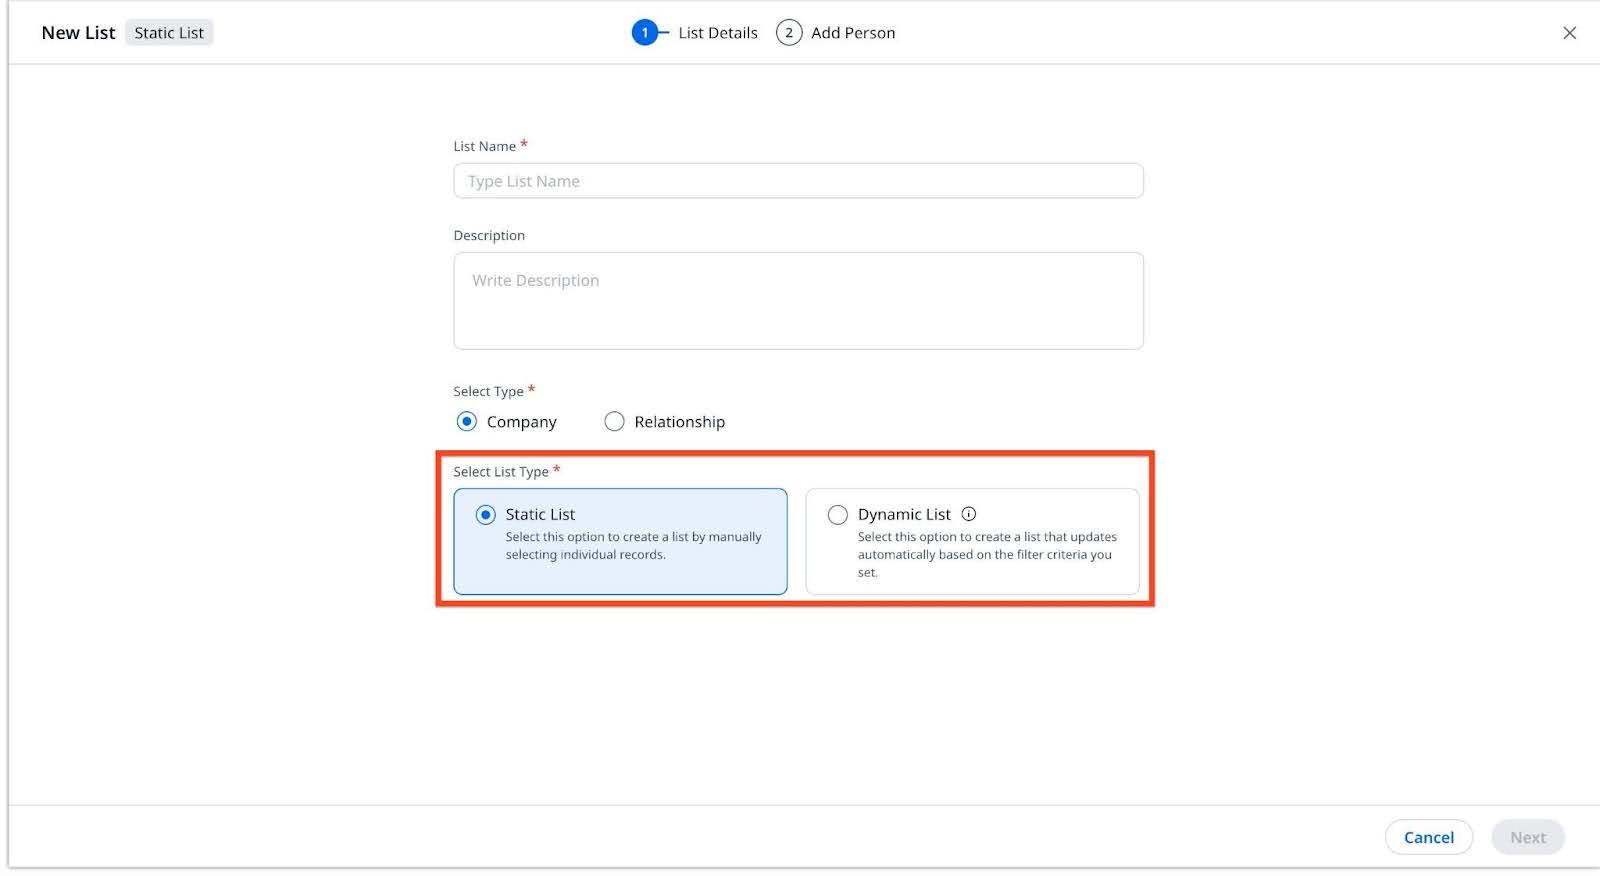This screenshot has width=1600, height=876.
Task: Click the Description field label
Action: [489, 236]
